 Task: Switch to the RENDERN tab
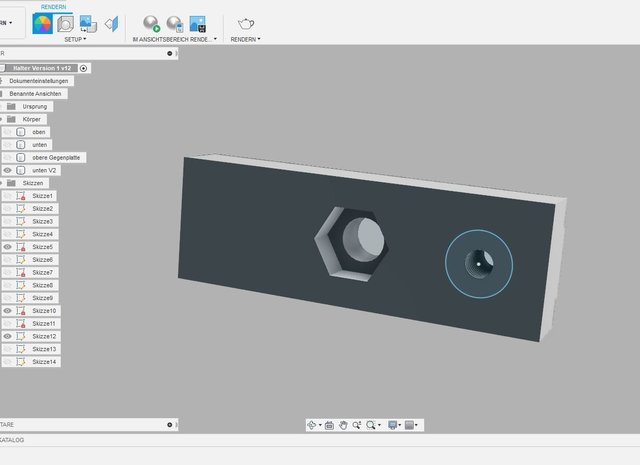(x=55, y=6)
